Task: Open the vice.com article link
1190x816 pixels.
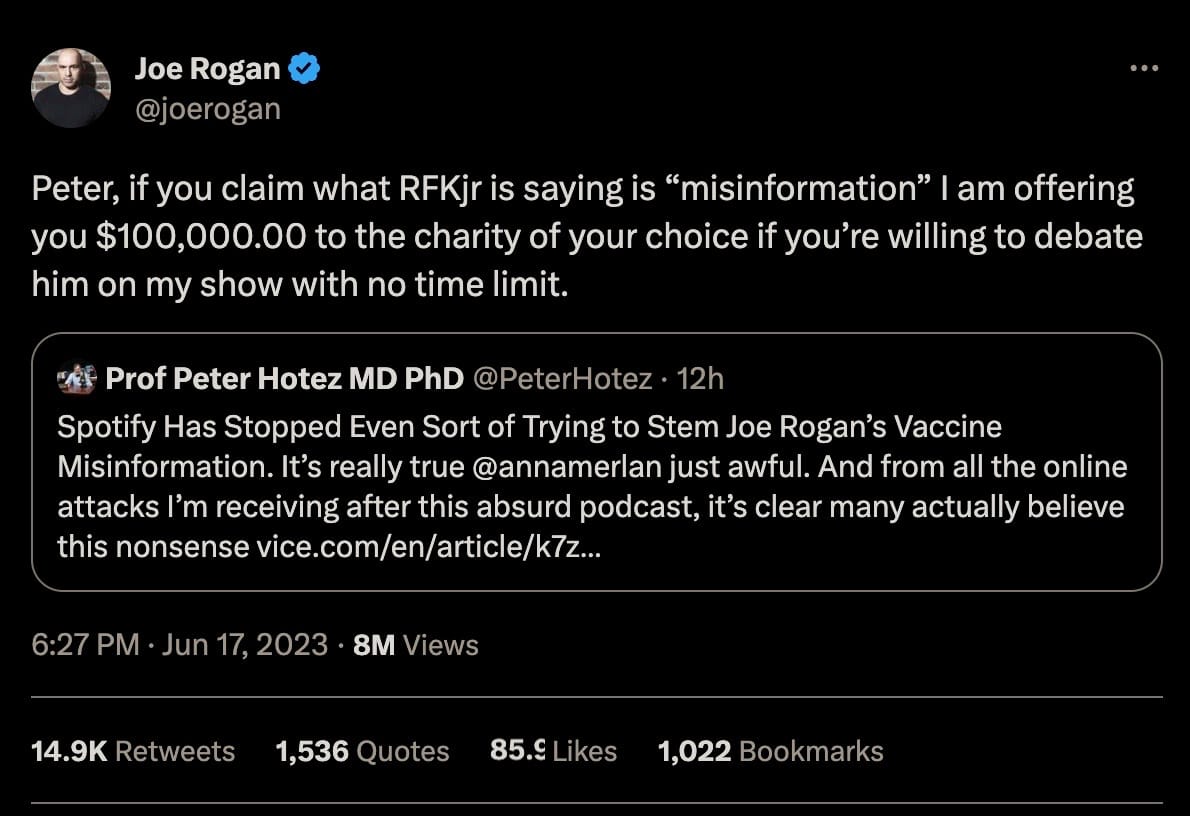Action: point(429,546)
